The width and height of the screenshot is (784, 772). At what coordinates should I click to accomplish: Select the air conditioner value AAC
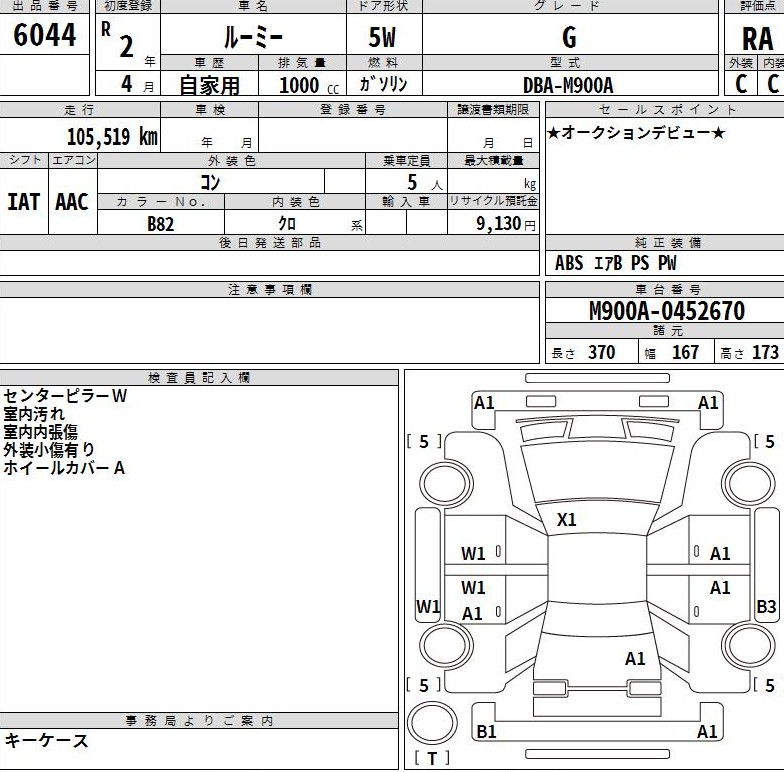coord(72,202)
